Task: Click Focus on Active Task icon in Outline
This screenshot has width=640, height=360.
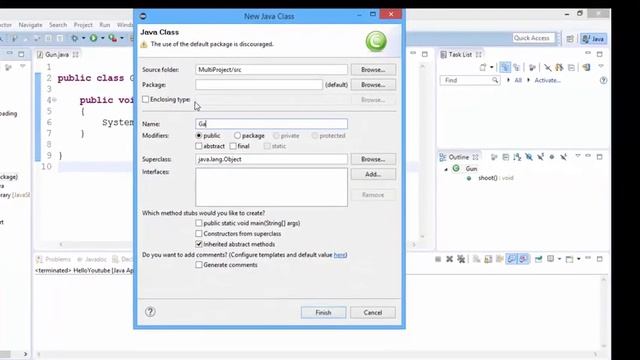Action: coord(494,157)
